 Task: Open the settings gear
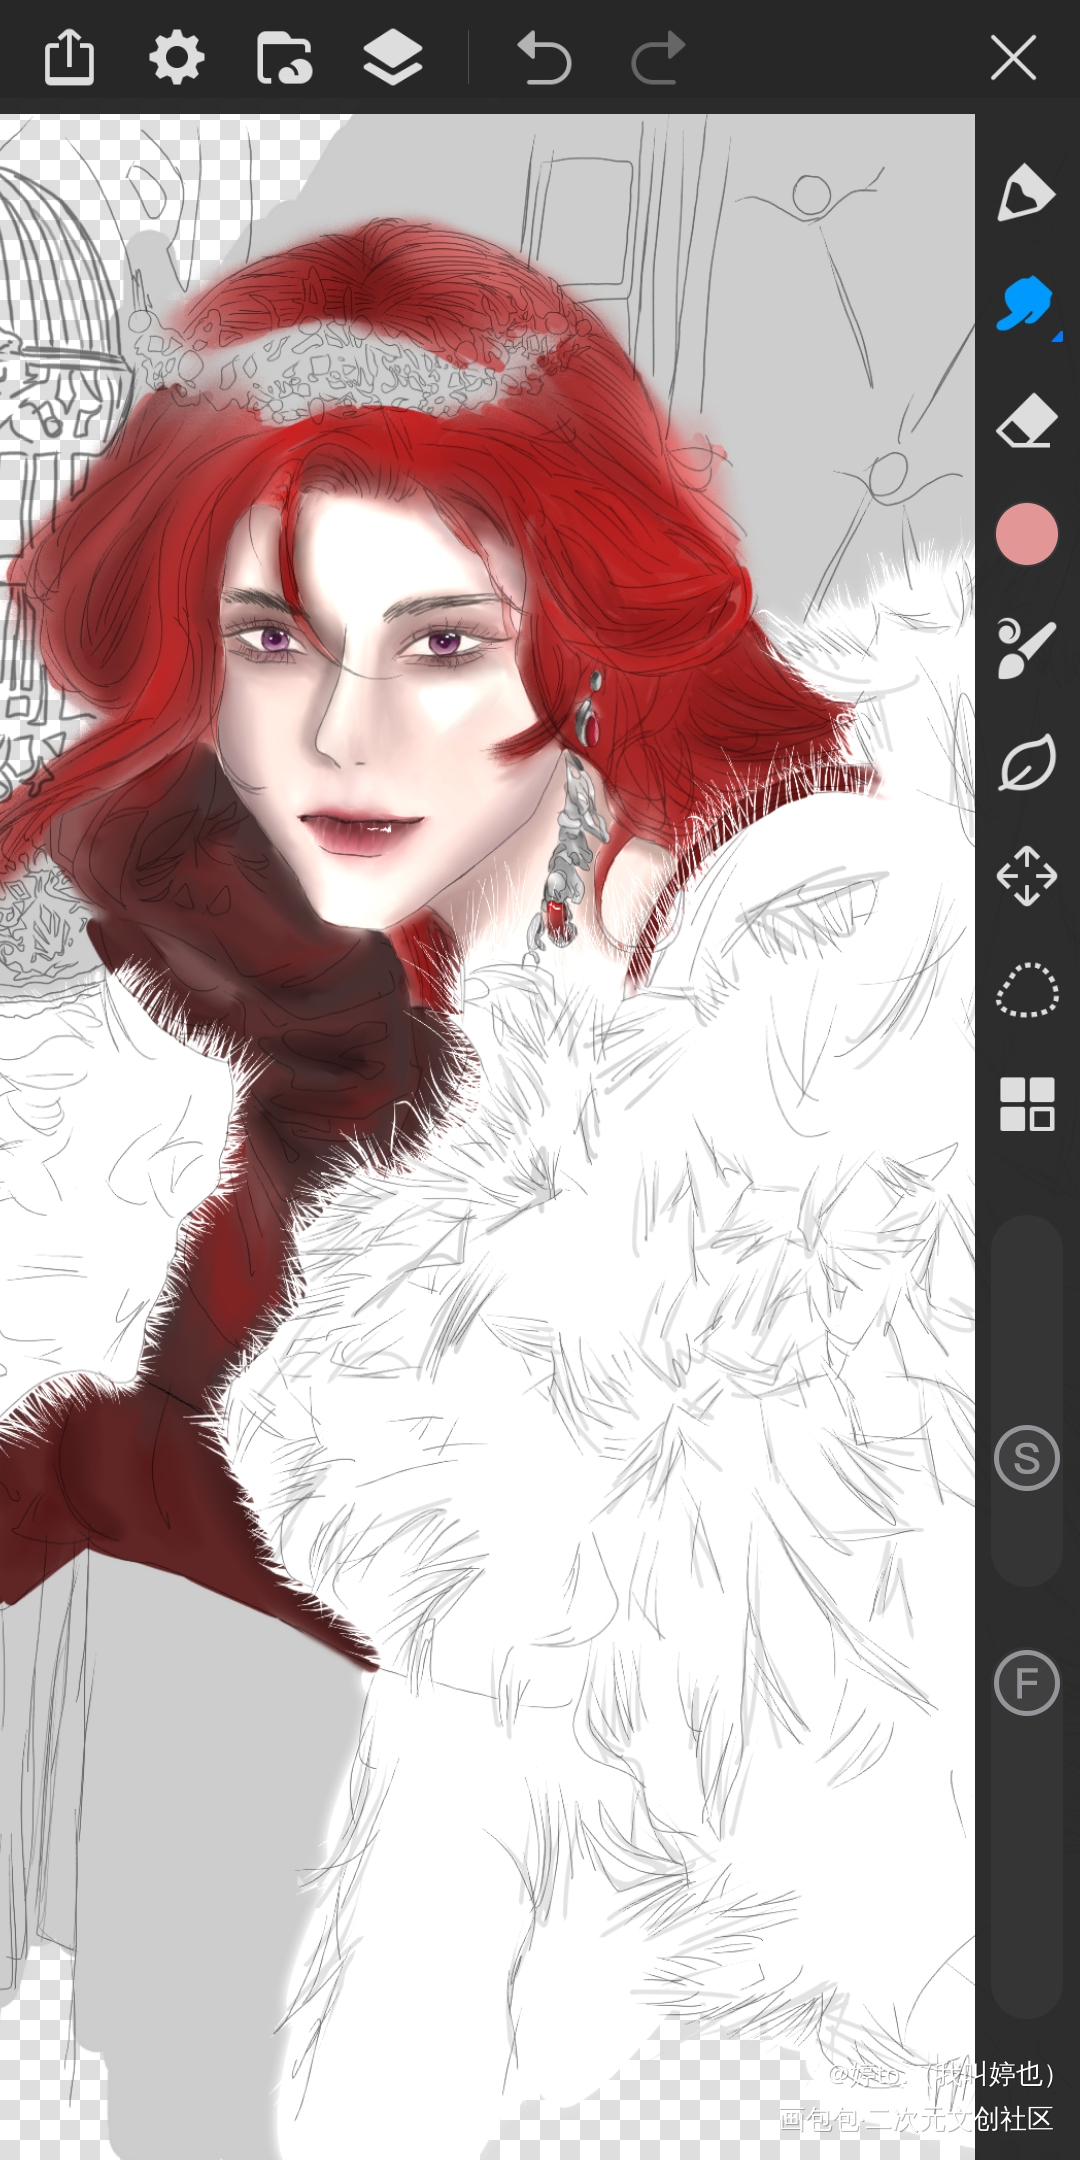[x=177, y=57]
